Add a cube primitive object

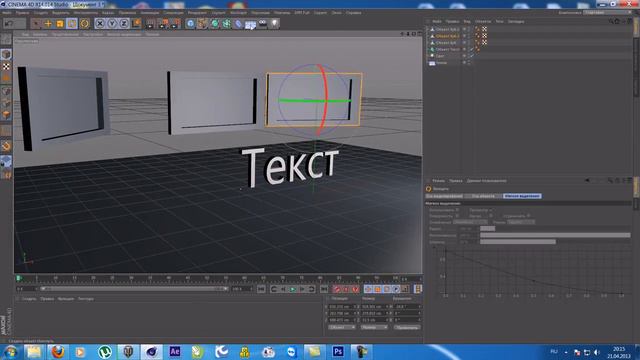pos(190,24)
